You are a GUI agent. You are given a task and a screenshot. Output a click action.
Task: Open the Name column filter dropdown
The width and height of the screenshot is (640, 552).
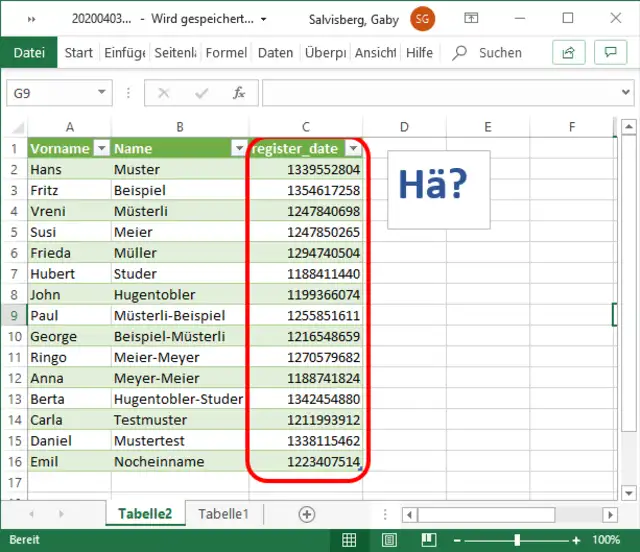tap(238, 148)
